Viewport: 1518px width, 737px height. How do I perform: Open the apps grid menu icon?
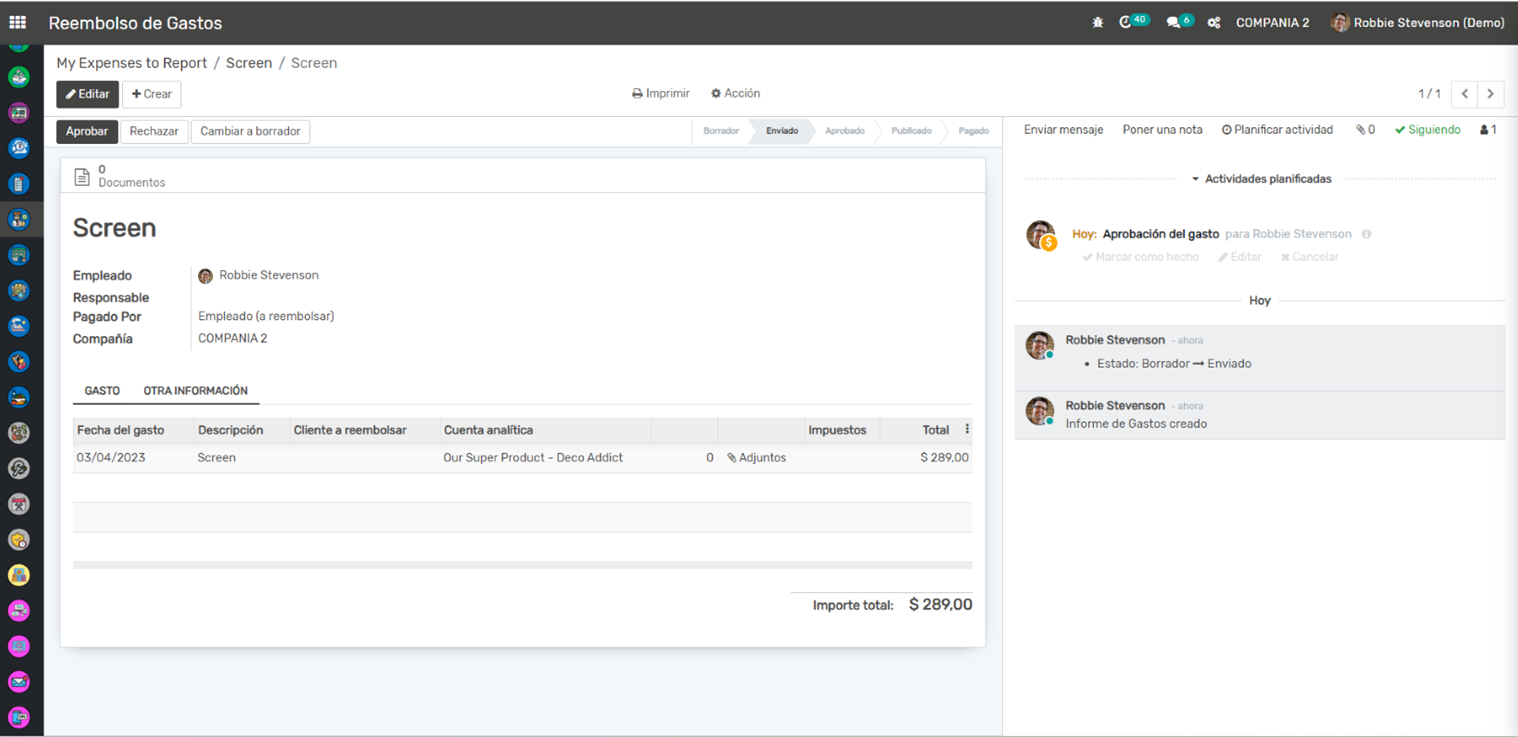point(18,22)
